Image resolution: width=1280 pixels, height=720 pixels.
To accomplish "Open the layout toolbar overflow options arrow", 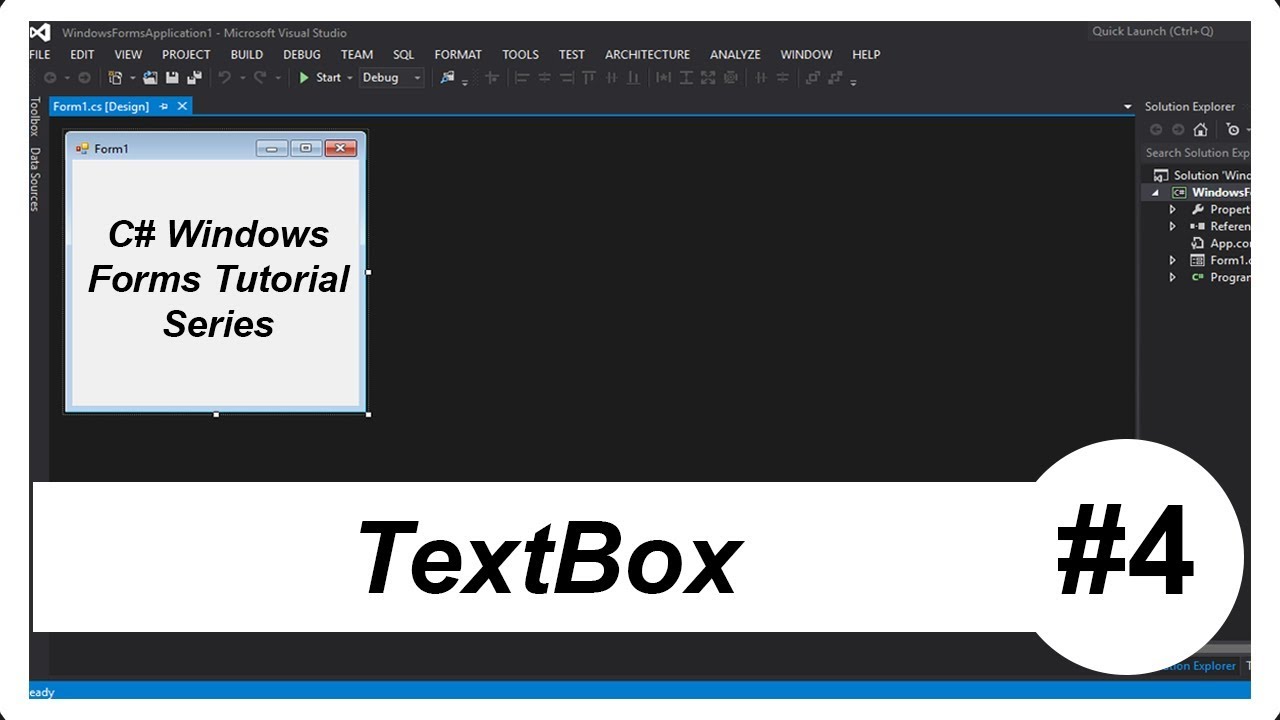I will [x=853, y=81].
